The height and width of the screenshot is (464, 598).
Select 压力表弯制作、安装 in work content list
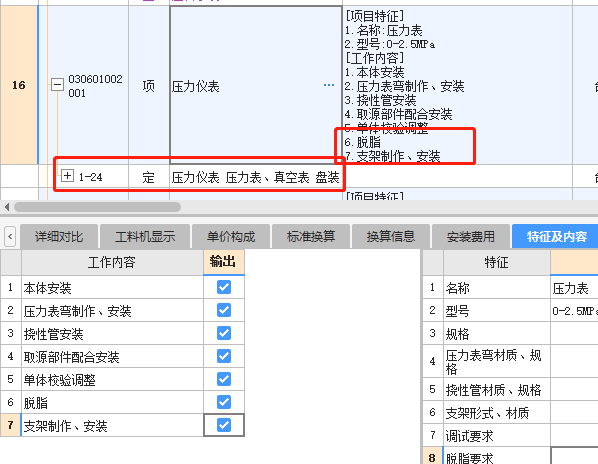click(112, 311)
